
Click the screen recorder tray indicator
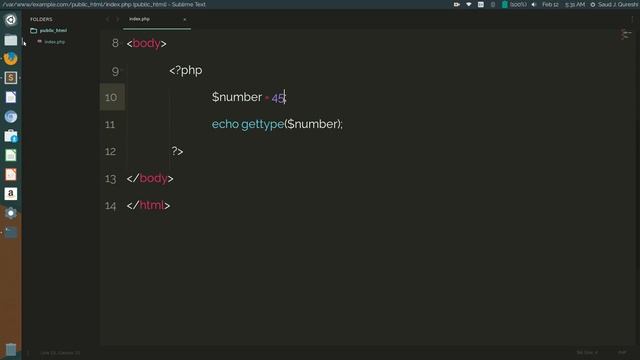(x=457, y=4)
